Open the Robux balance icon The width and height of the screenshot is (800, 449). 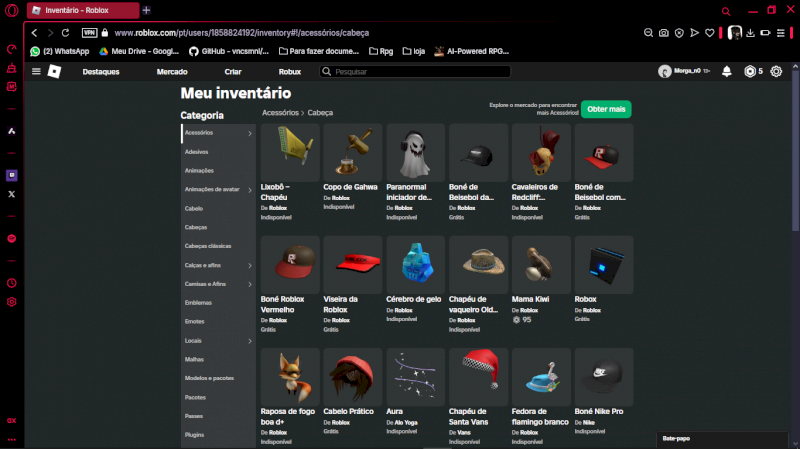[x=749, y=71]
